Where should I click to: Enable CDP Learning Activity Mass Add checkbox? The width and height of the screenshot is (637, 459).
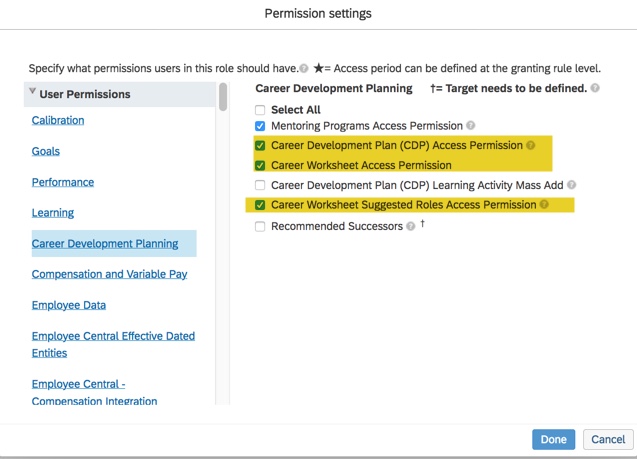click(260, 185)
